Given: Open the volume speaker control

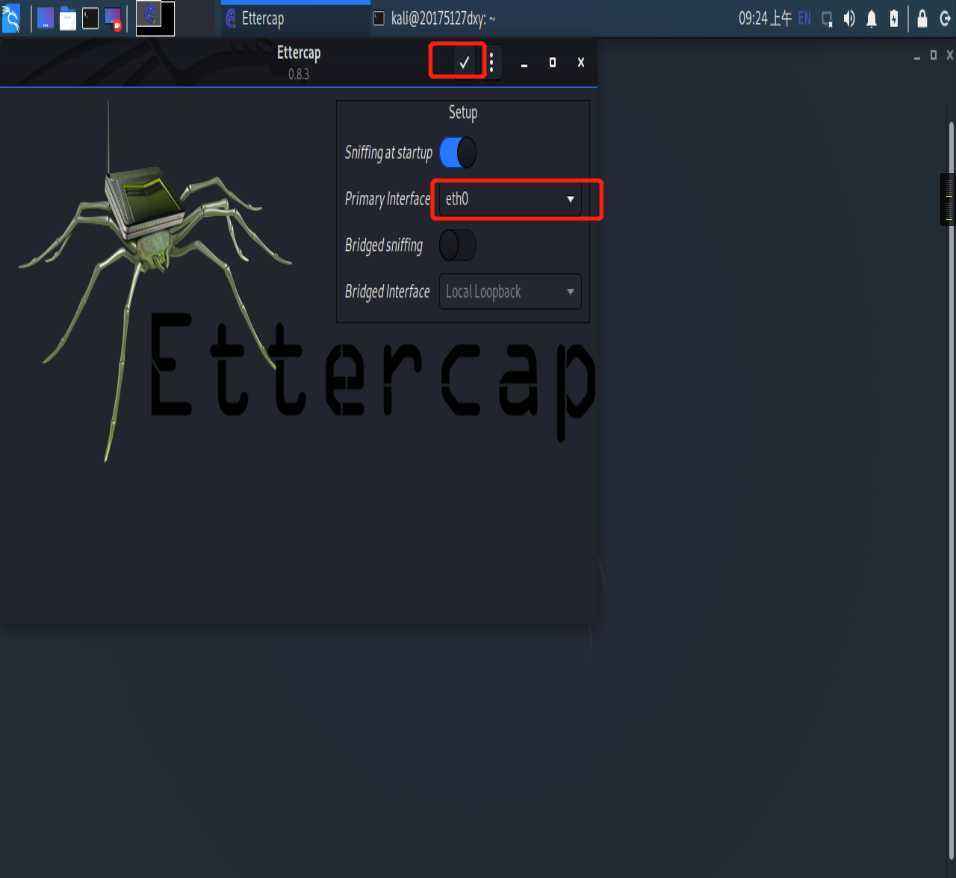Looking at the screenshot, I should 849,20.
